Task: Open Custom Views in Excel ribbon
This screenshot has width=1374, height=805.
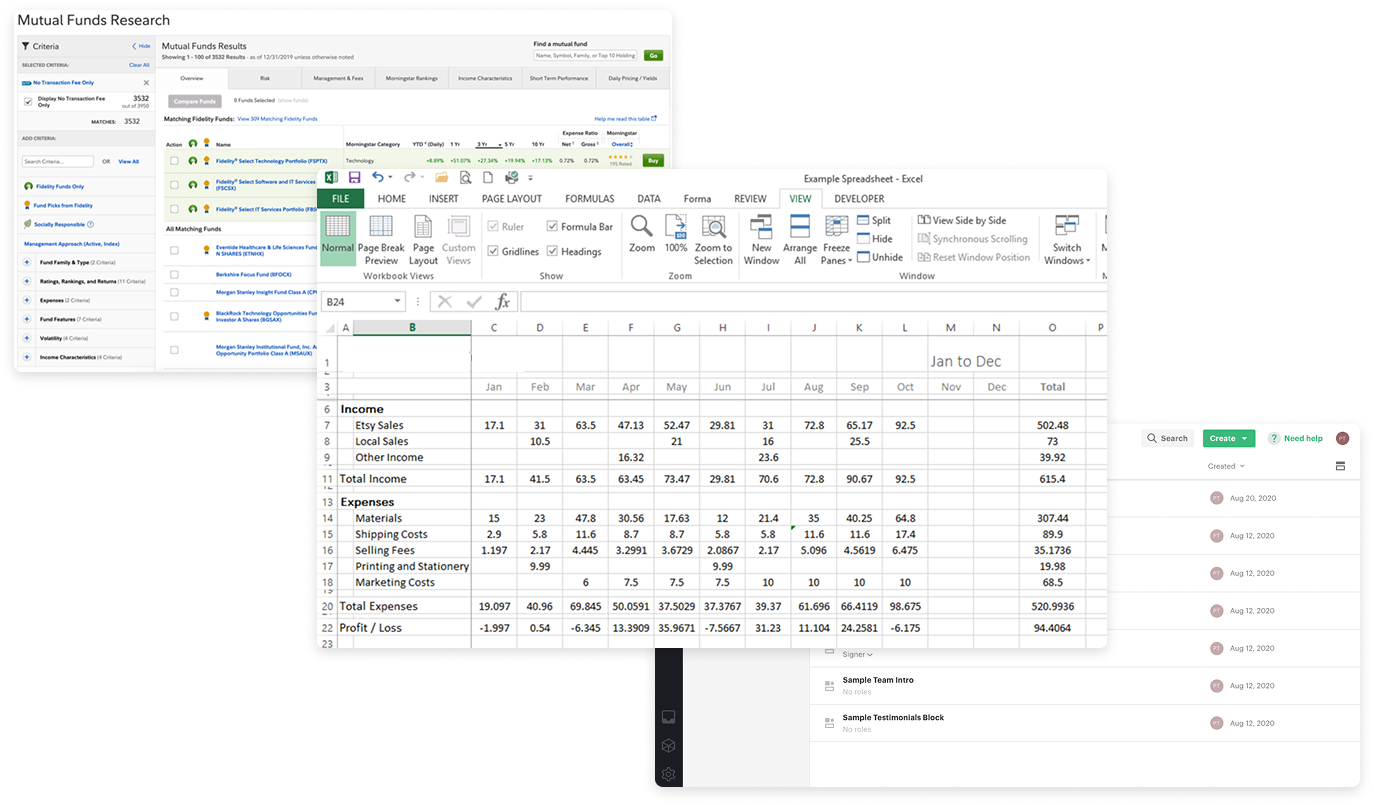Action: point(459,238)
